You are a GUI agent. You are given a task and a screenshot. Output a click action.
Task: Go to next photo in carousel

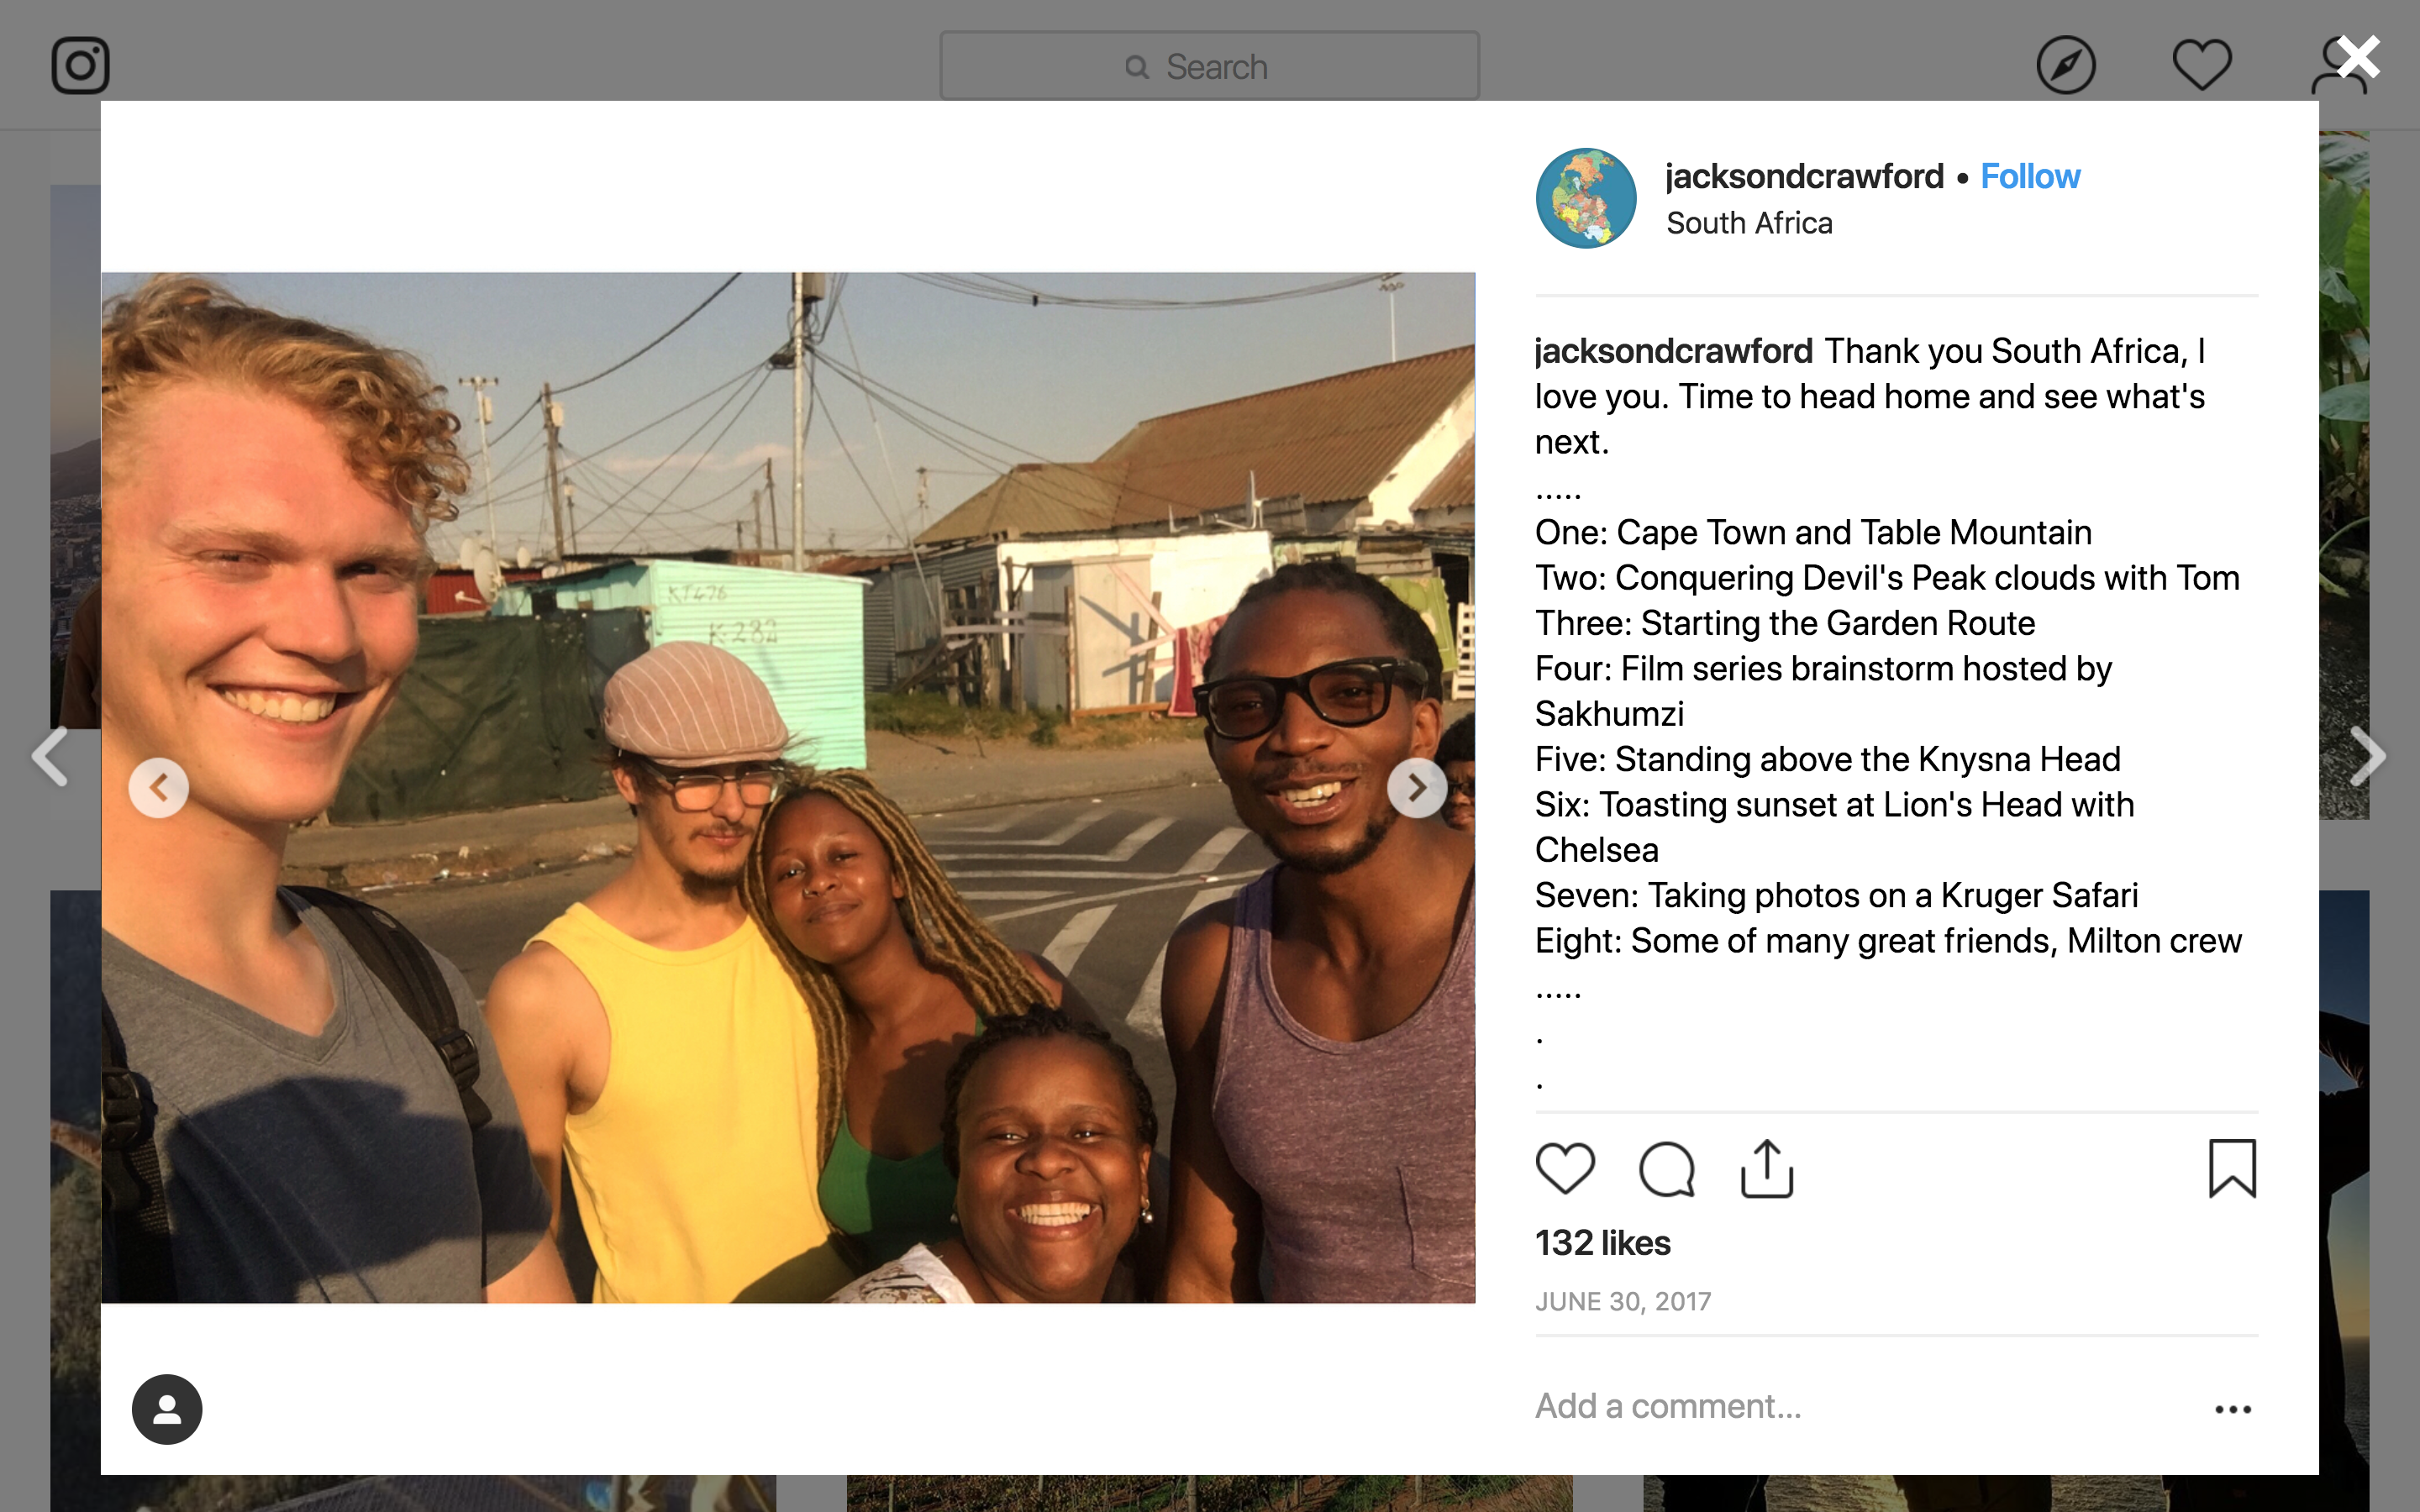1417,788
